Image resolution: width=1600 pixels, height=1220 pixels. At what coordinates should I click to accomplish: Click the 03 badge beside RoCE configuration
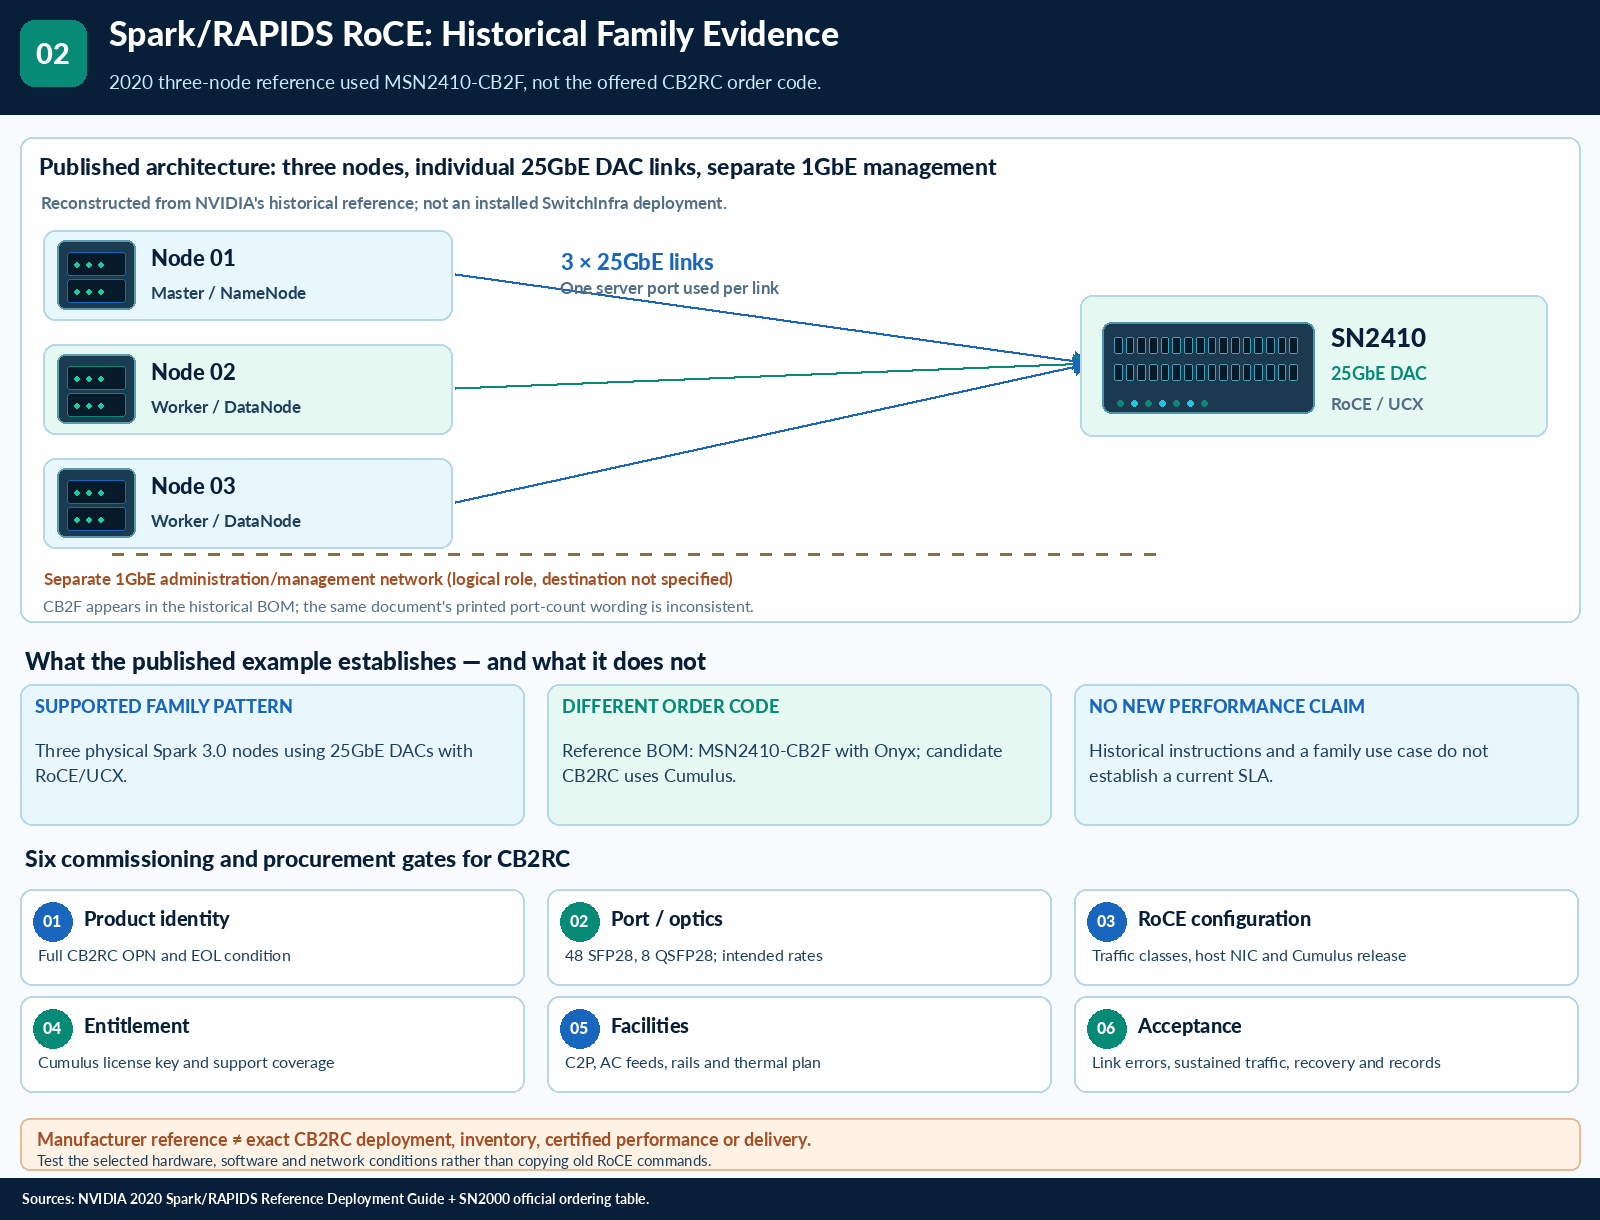click(x=1106, y=921)
